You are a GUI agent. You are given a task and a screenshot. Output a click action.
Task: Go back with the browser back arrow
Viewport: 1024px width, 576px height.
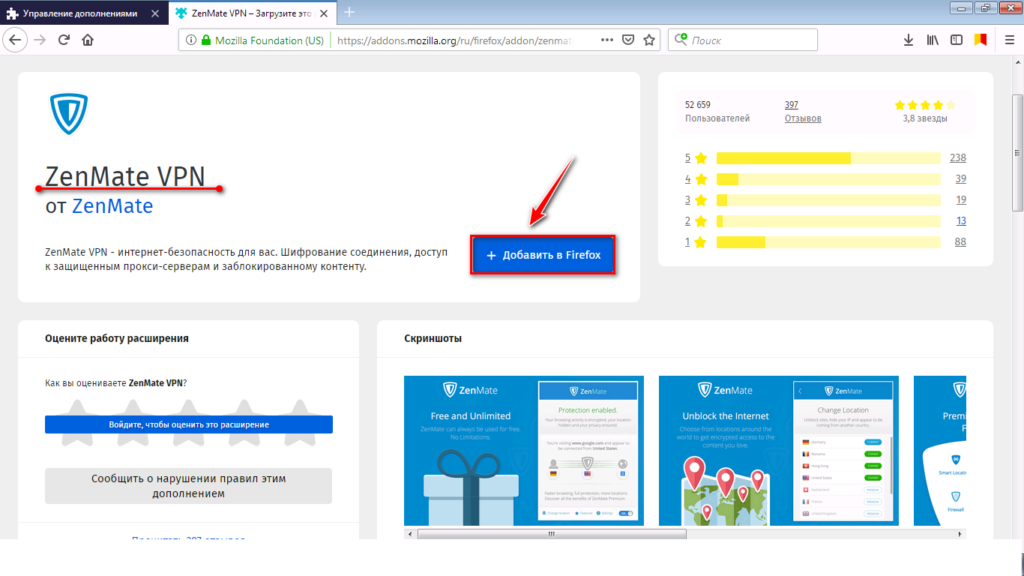[x=15, y=40]
